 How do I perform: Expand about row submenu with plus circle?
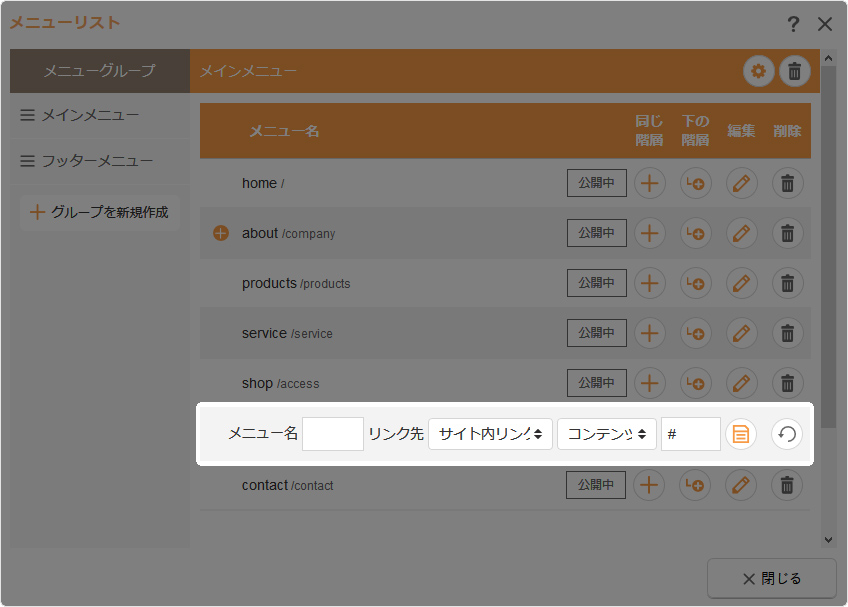tap(221, 233)
